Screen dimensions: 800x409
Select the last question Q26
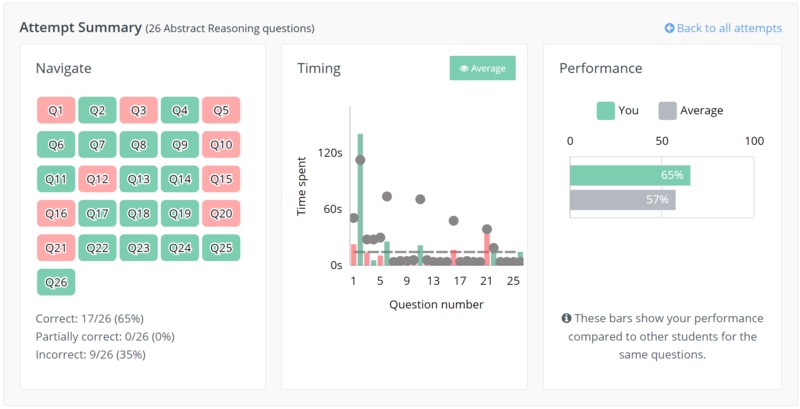click(x=56, y=282)
